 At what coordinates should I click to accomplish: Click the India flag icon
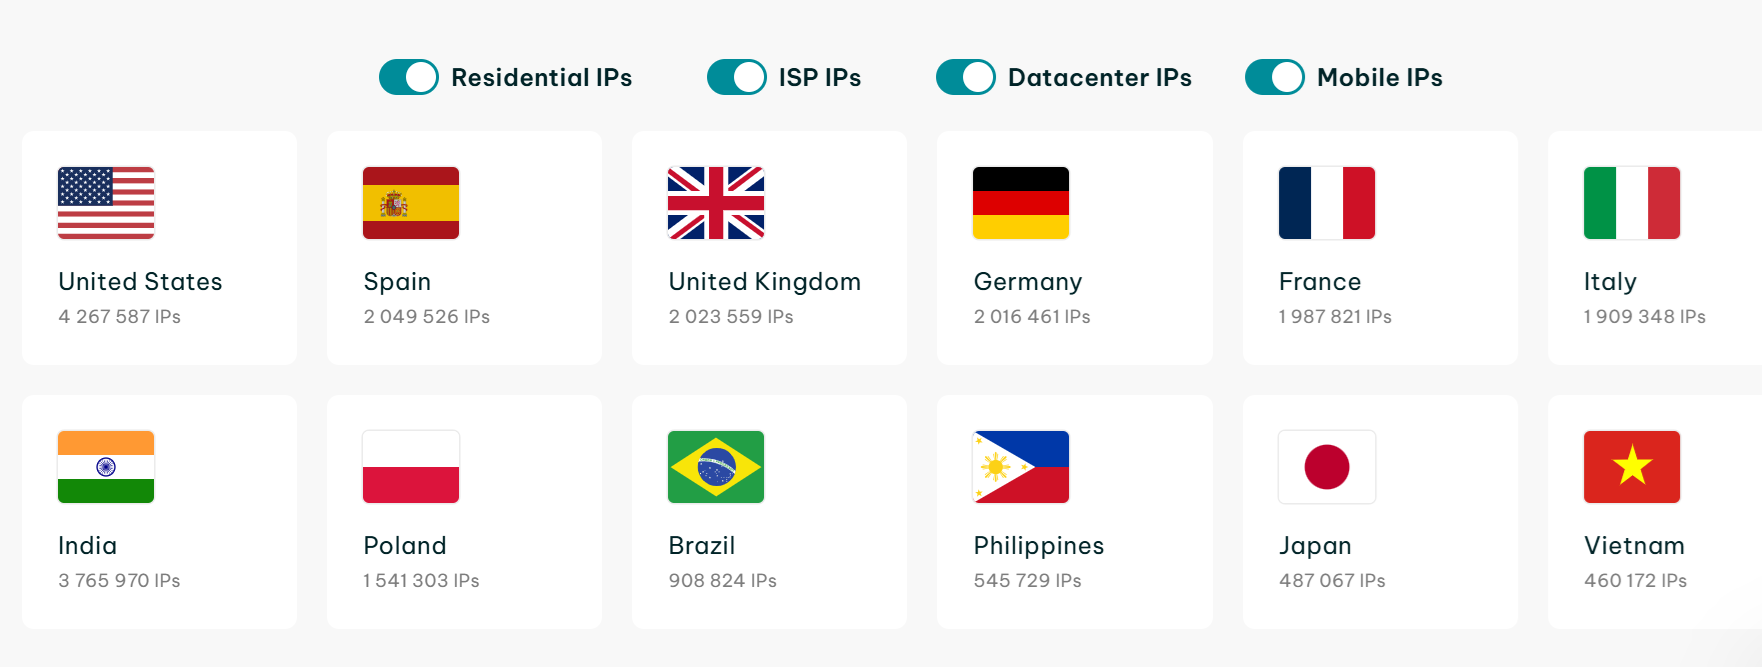[x=105, y=466]
